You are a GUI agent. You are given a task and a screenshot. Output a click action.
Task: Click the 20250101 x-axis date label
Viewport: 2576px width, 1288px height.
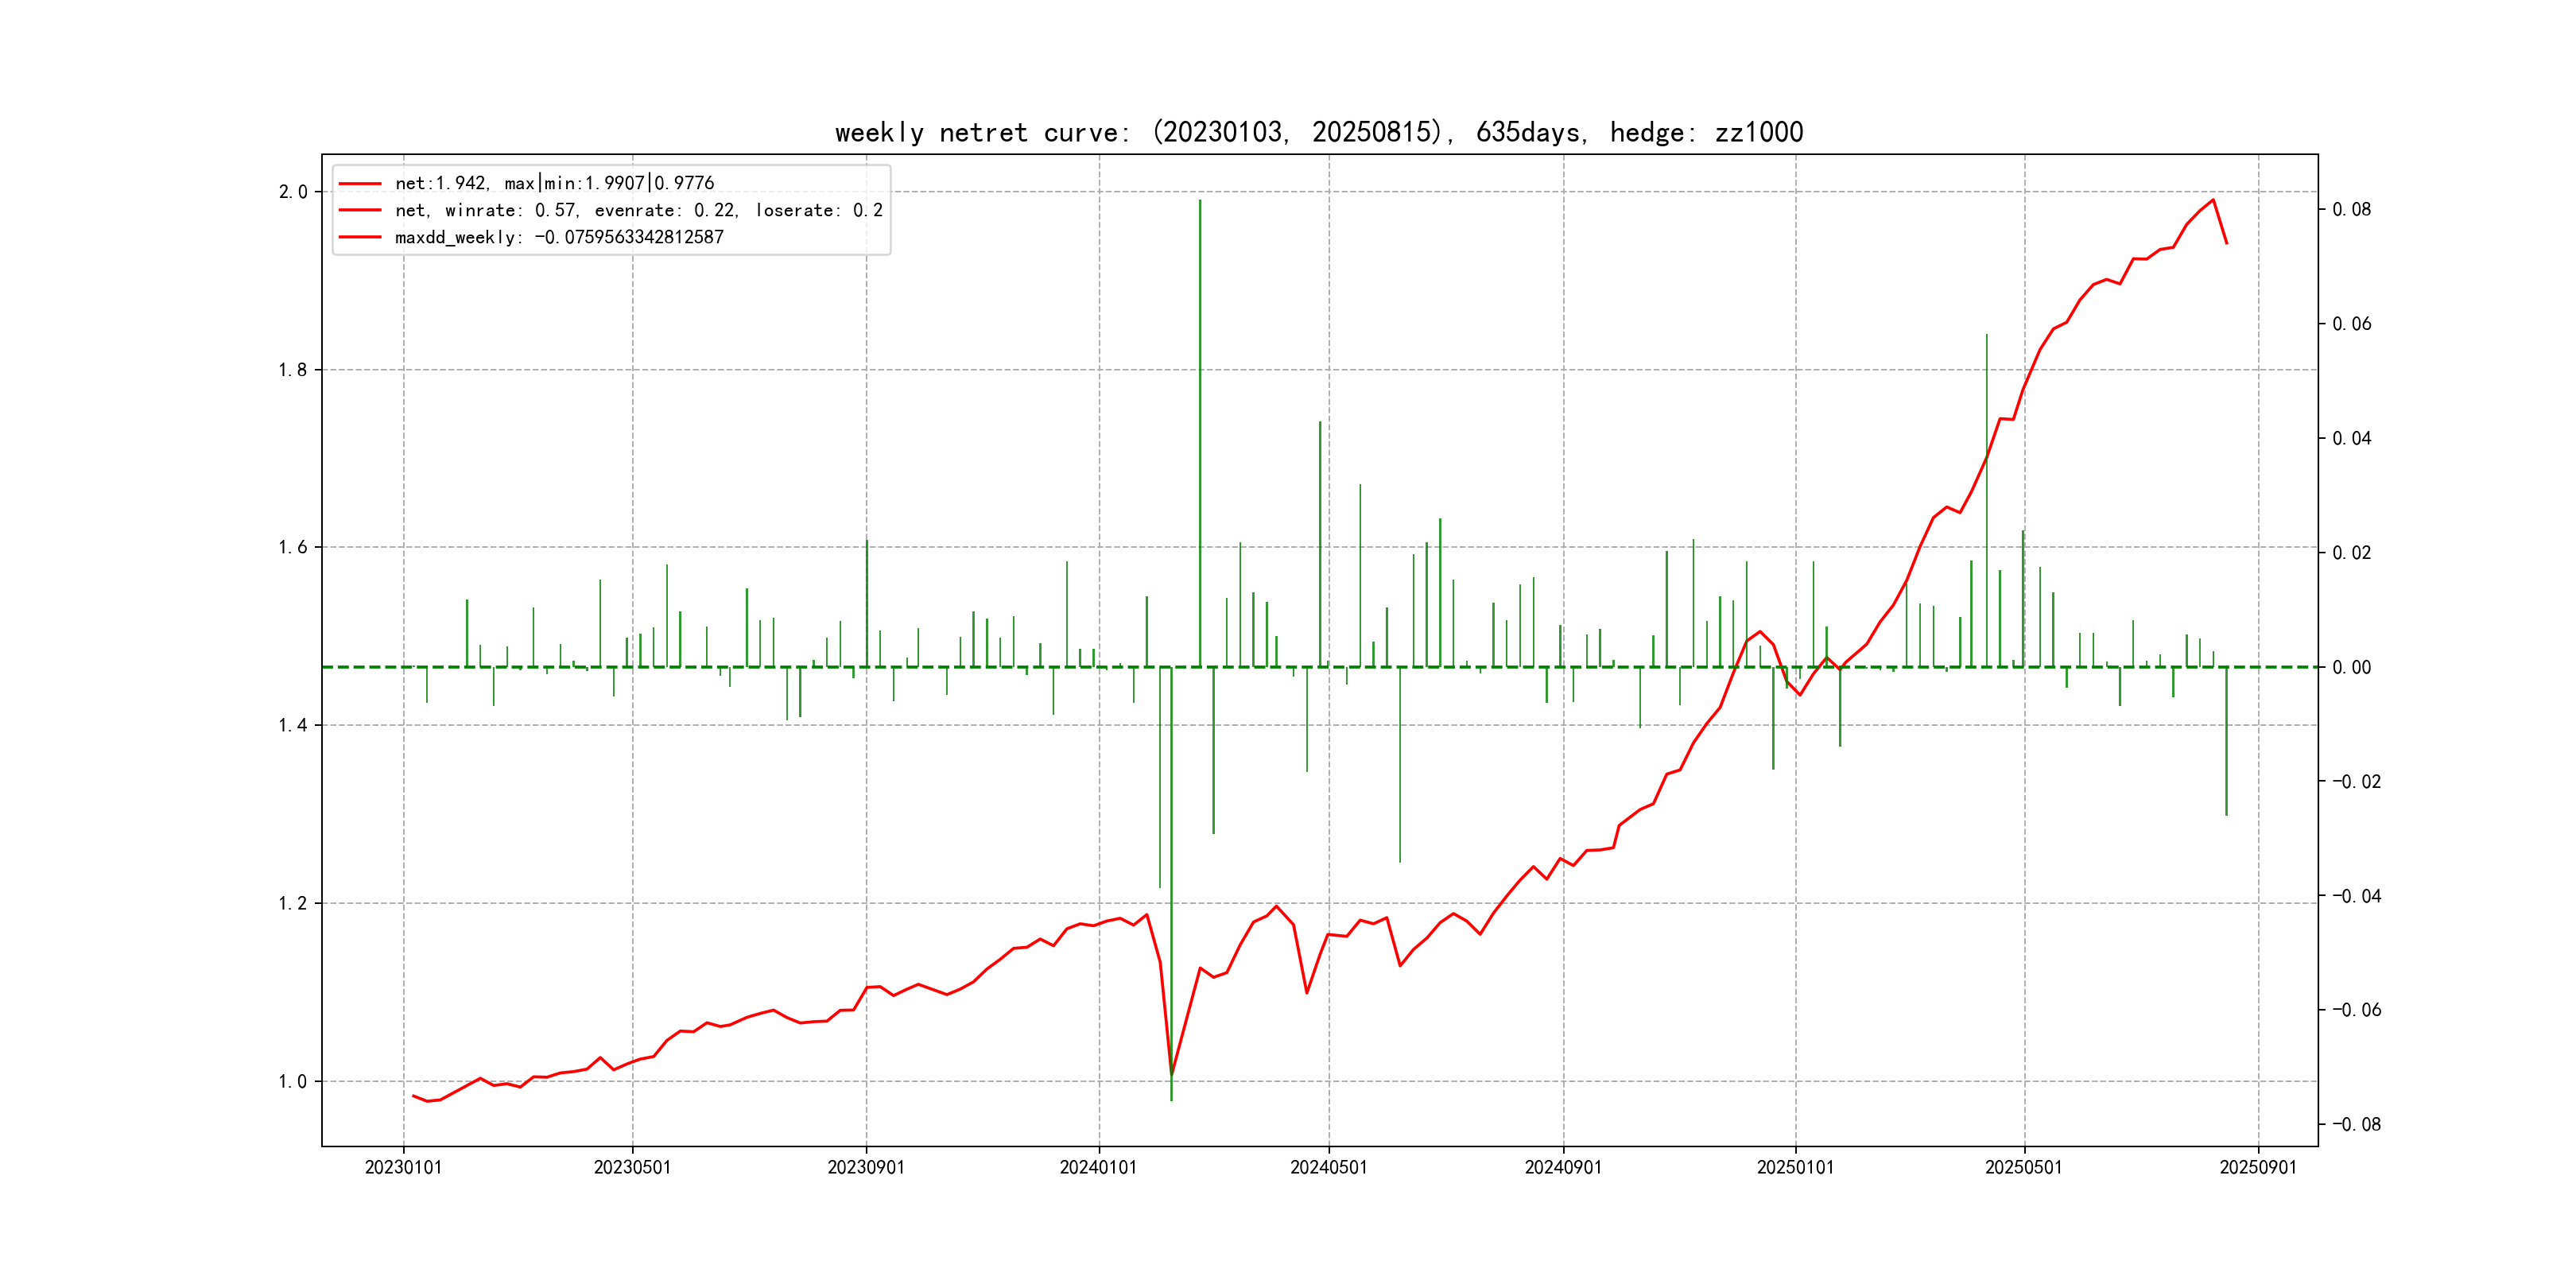1795,1167
